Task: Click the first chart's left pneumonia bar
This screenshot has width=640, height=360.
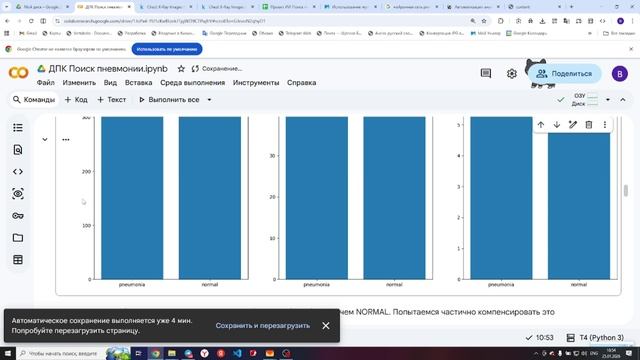Action: coord(132,198)
